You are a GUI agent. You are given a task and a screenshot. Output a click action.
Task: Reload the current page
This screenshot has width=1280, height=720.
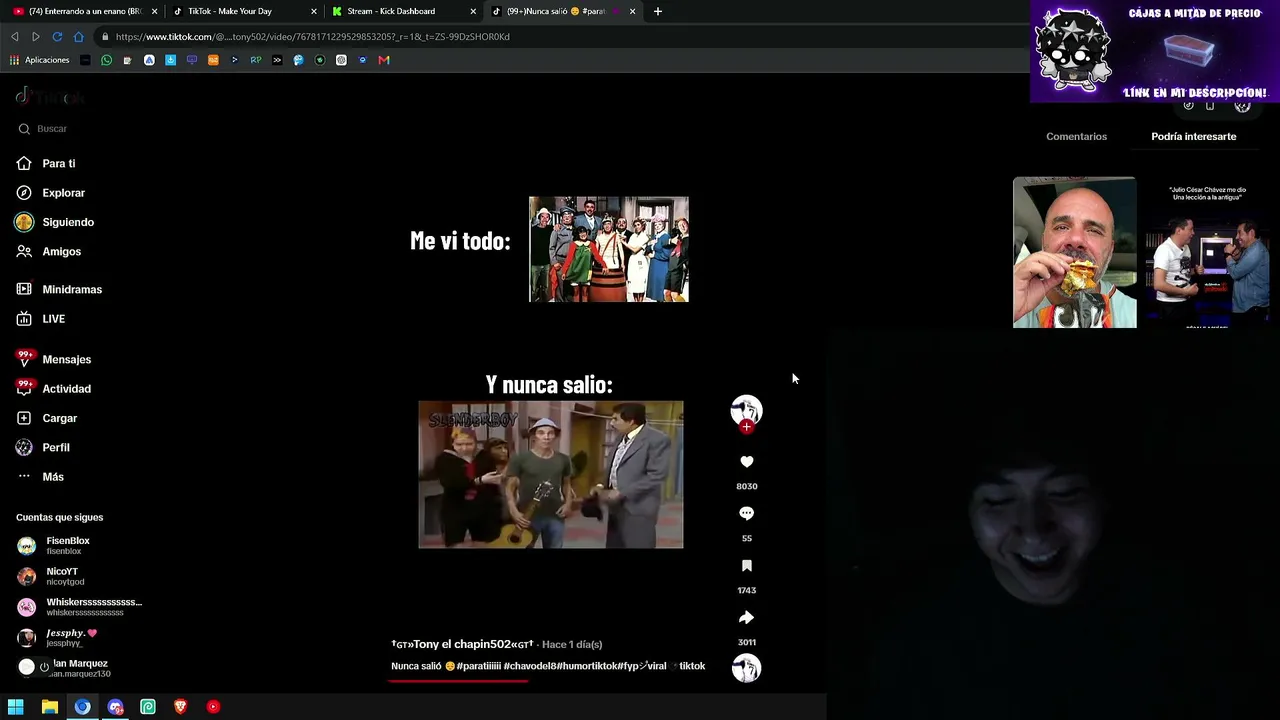tap(57, 37)
